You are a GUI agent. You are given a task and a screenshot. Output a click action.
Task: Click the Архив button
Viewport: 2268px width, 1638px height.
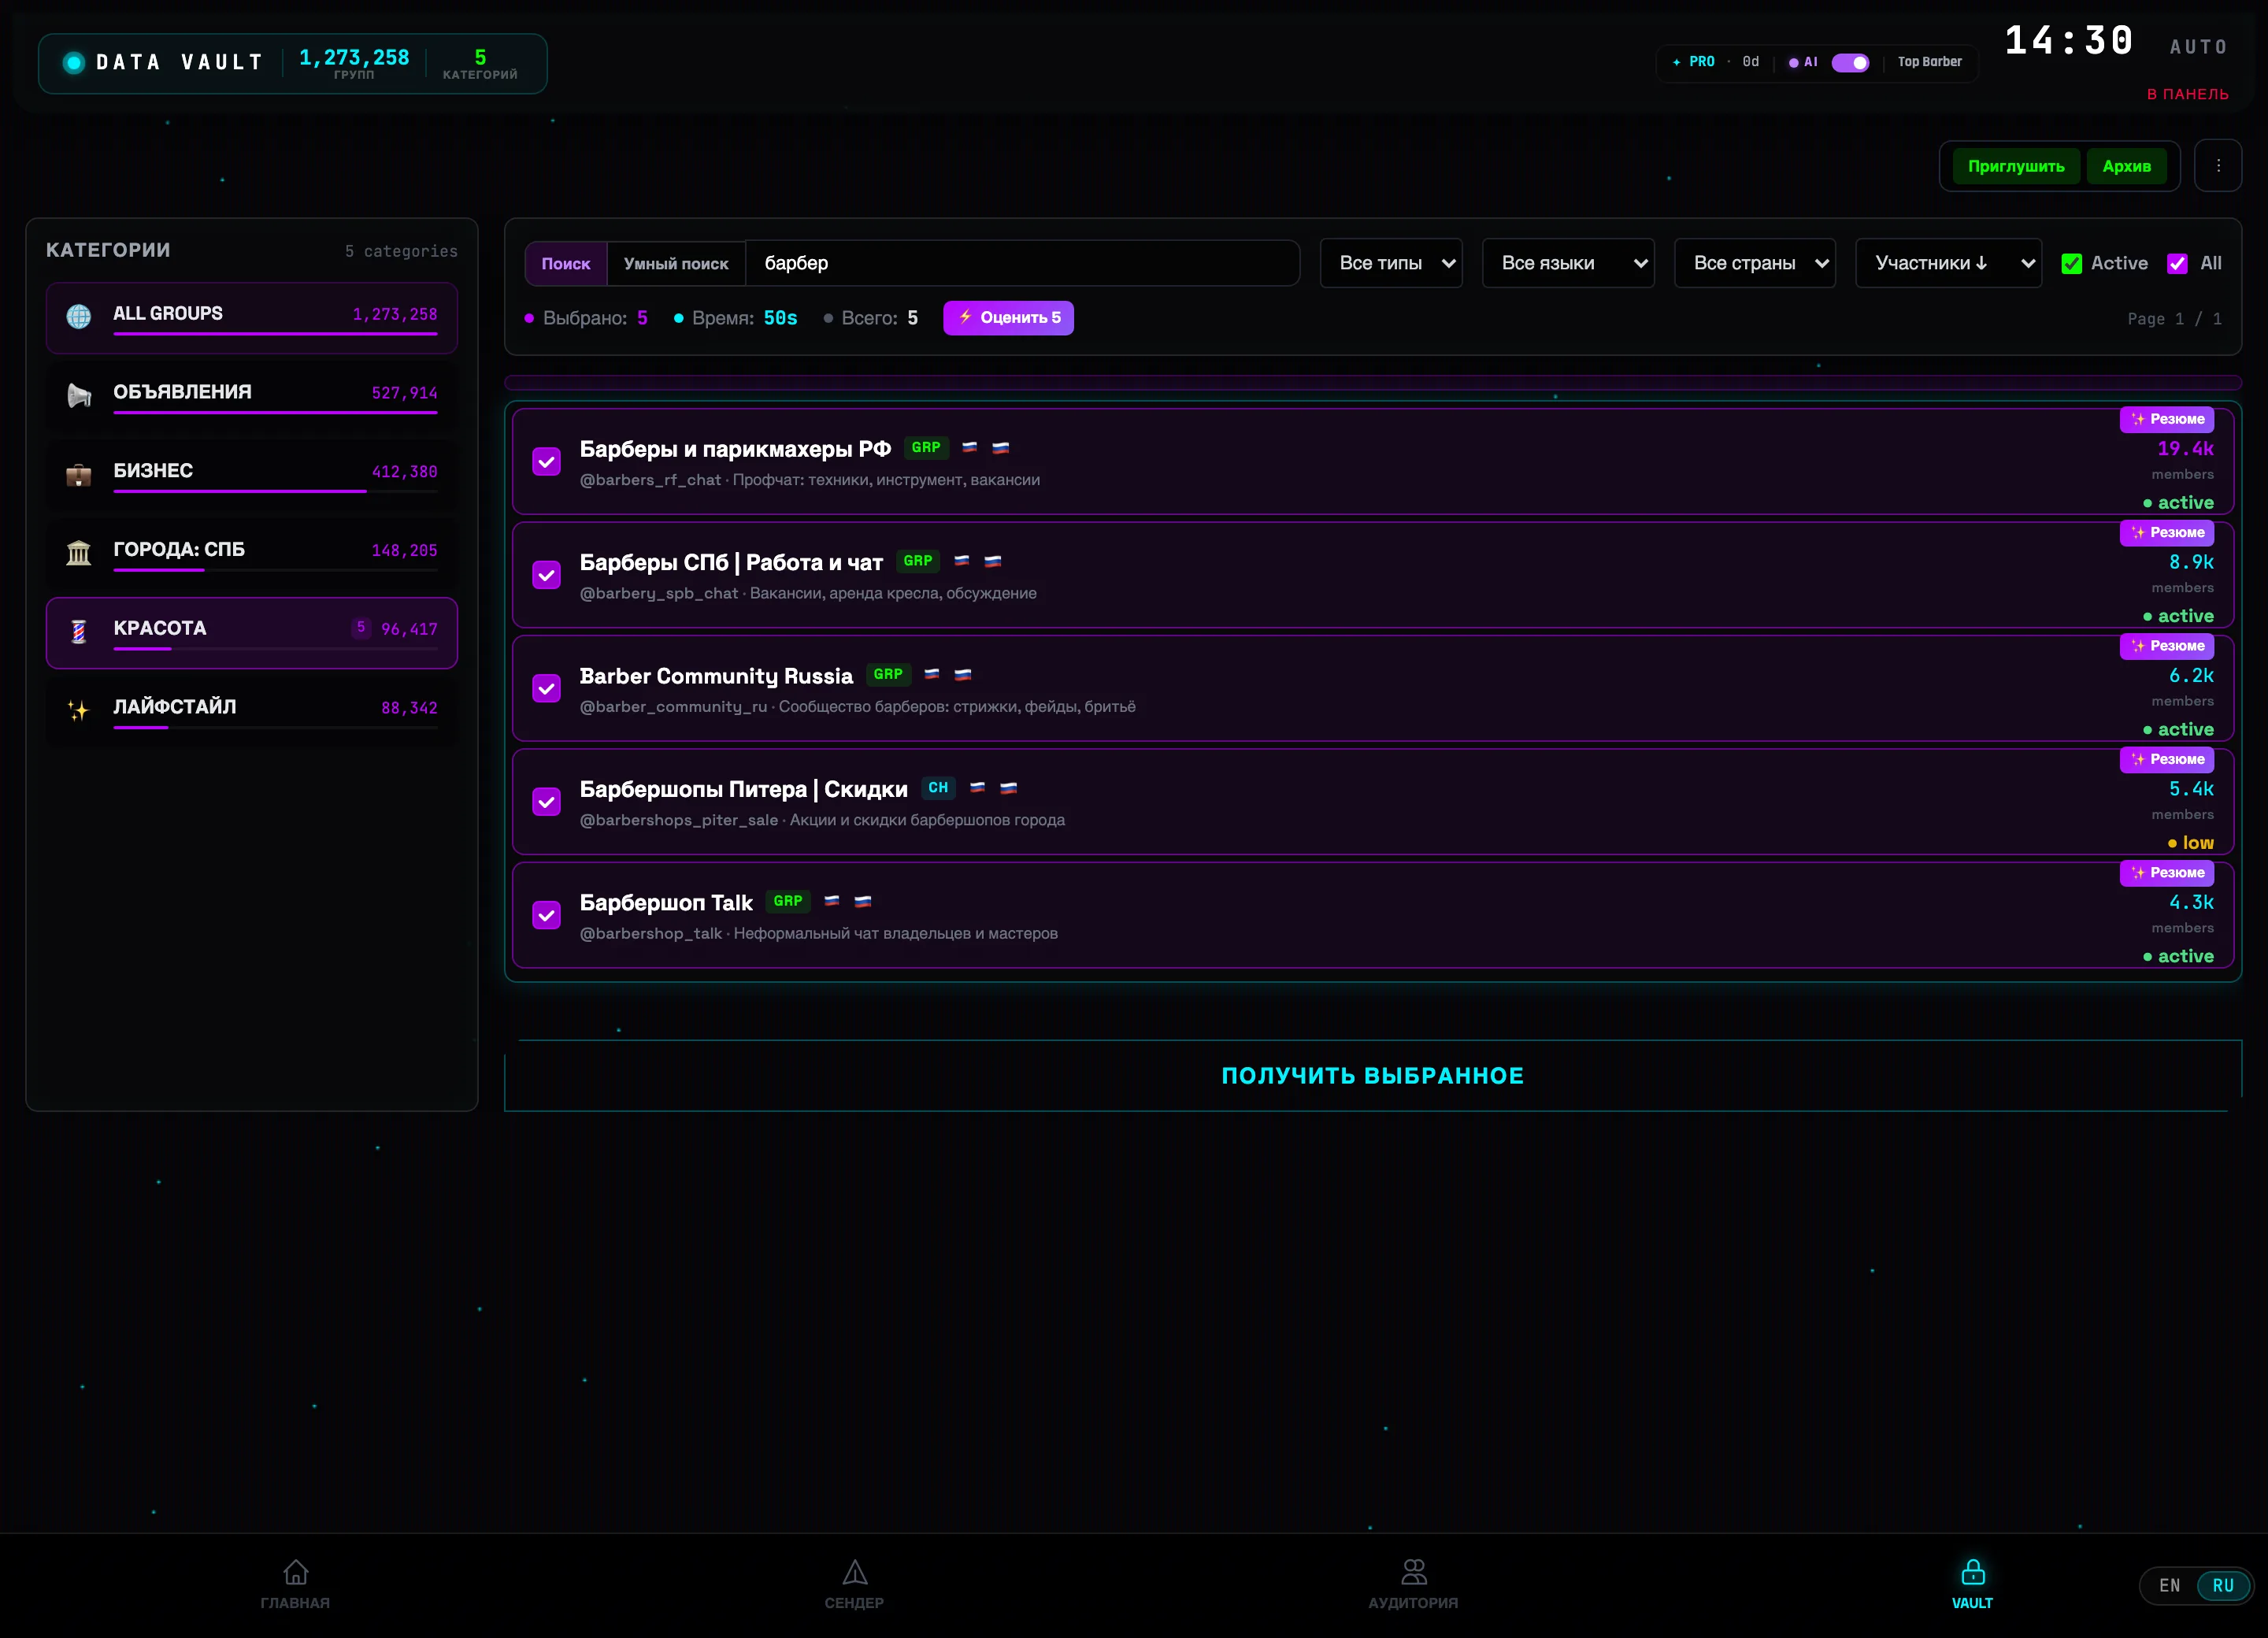point(2126,166)
